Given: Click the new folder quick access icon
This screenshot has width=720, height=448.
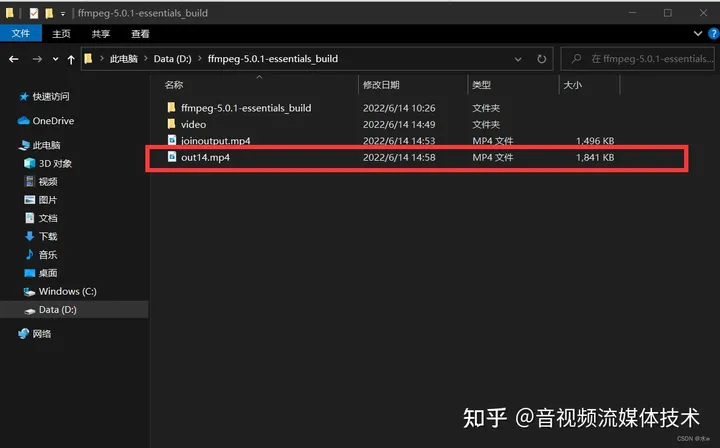Looking at the screenshot, I should click(x=49, y=13).
